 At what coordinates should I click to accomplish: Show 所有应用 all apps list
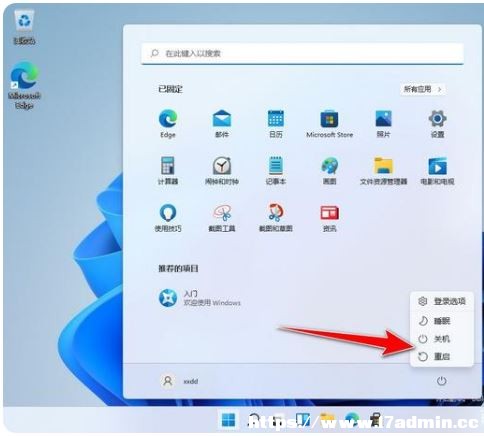pyautogui.click(x=423, y=89)
